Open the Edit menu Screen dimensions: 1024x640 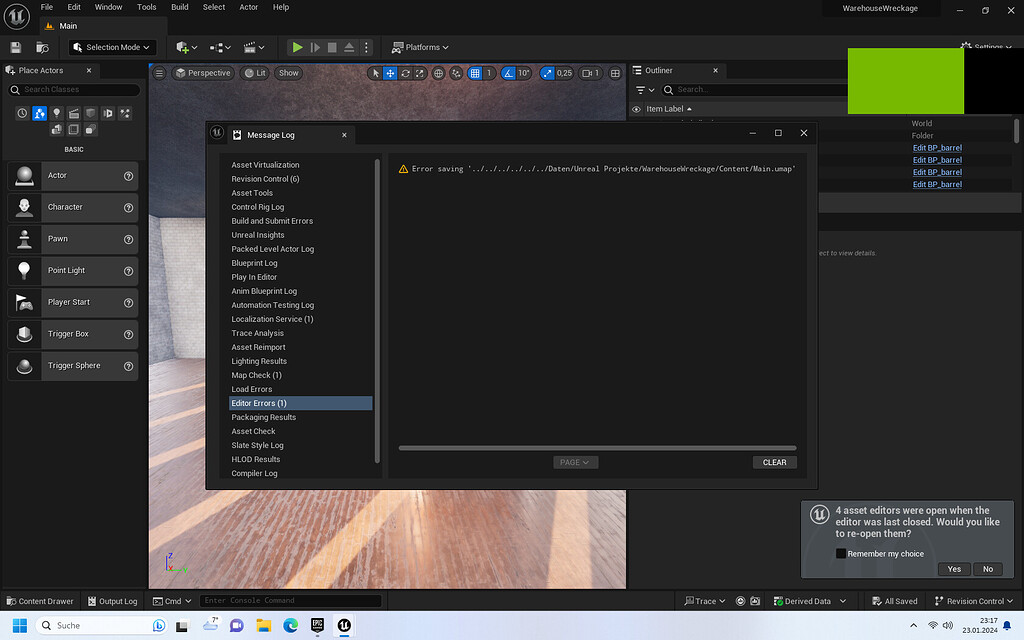(74, 7)
